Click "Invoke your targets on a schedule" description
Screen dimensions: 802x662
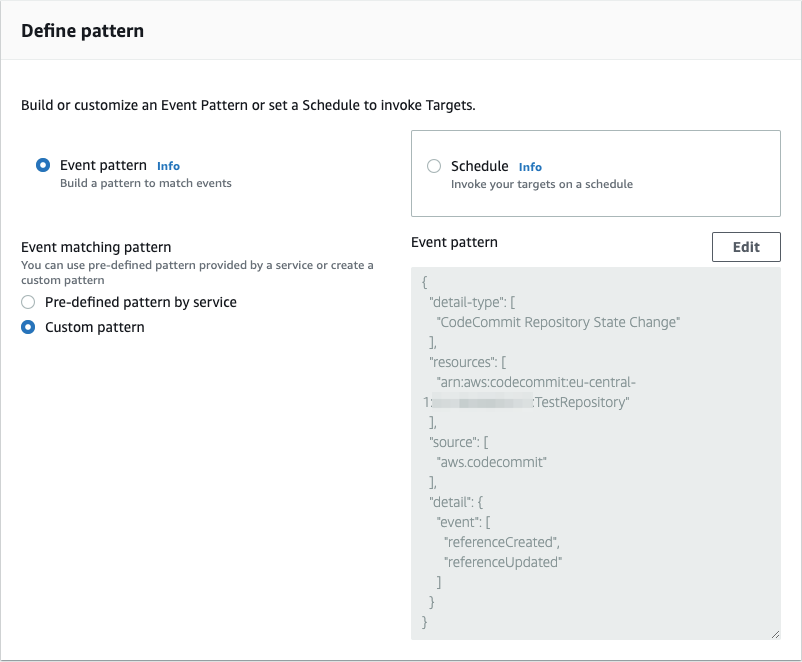tap(541, 184)
